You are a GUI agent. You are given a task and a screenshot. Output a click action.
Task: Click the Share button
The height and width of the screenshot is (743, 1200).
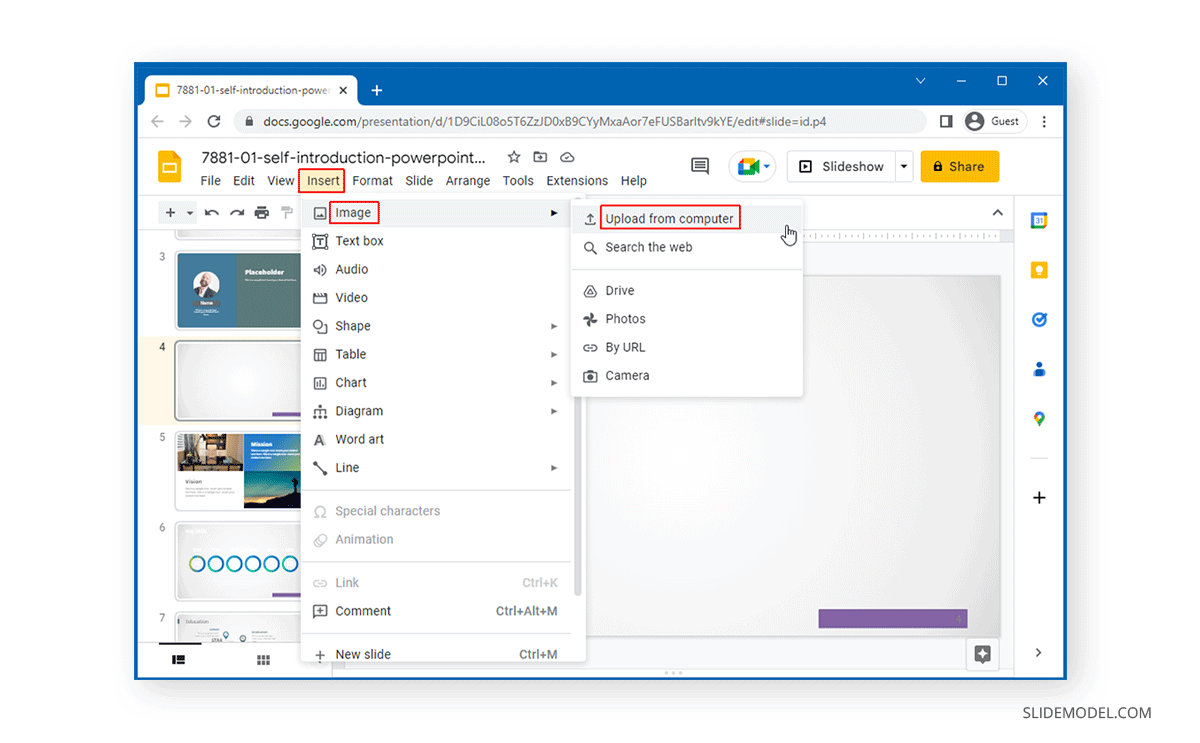[959, 166]
